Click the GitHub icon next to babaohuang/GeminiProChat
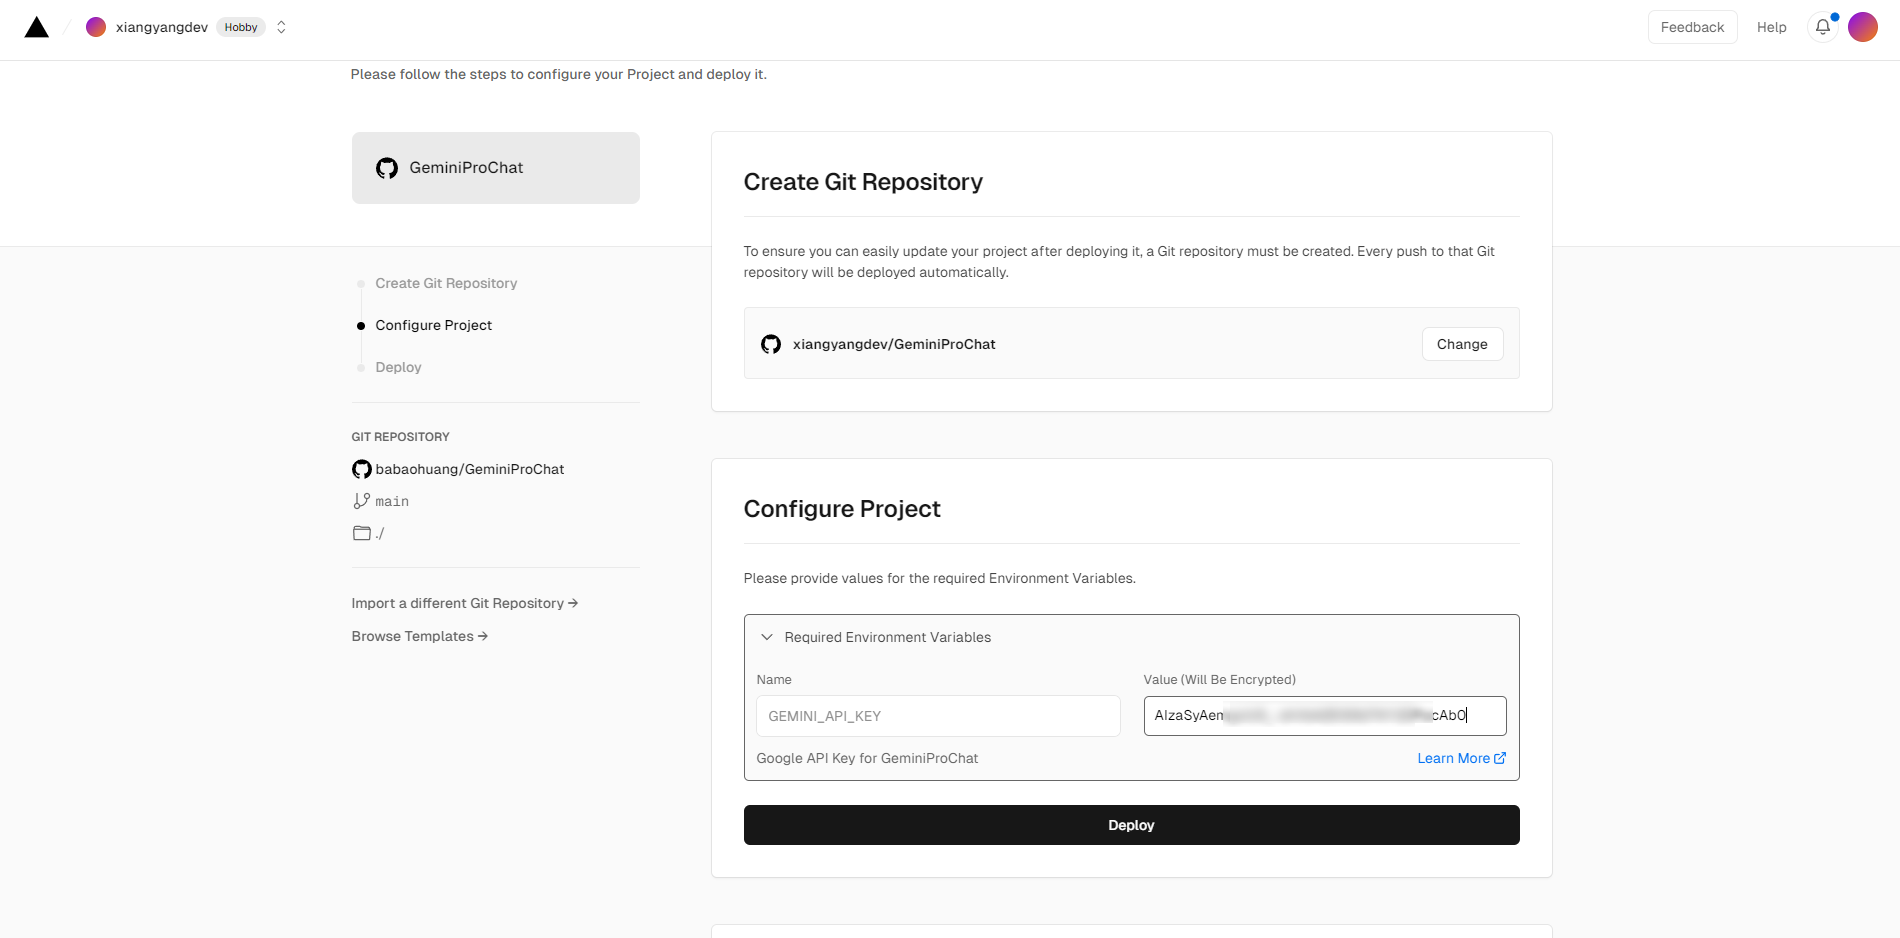This screenshot has width=1900, height=938. (362, 469)
